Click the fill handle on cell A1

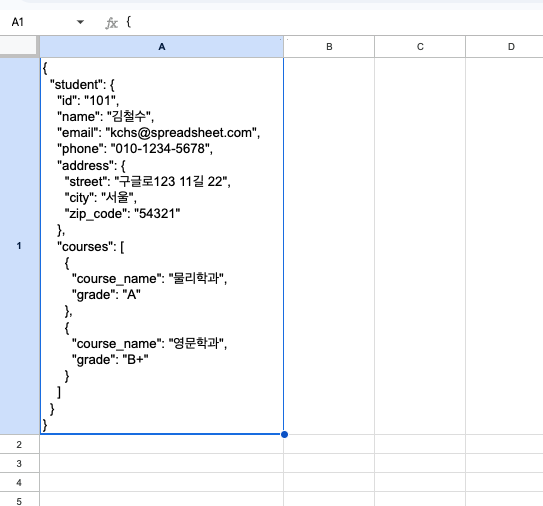[x=284, y=434]
